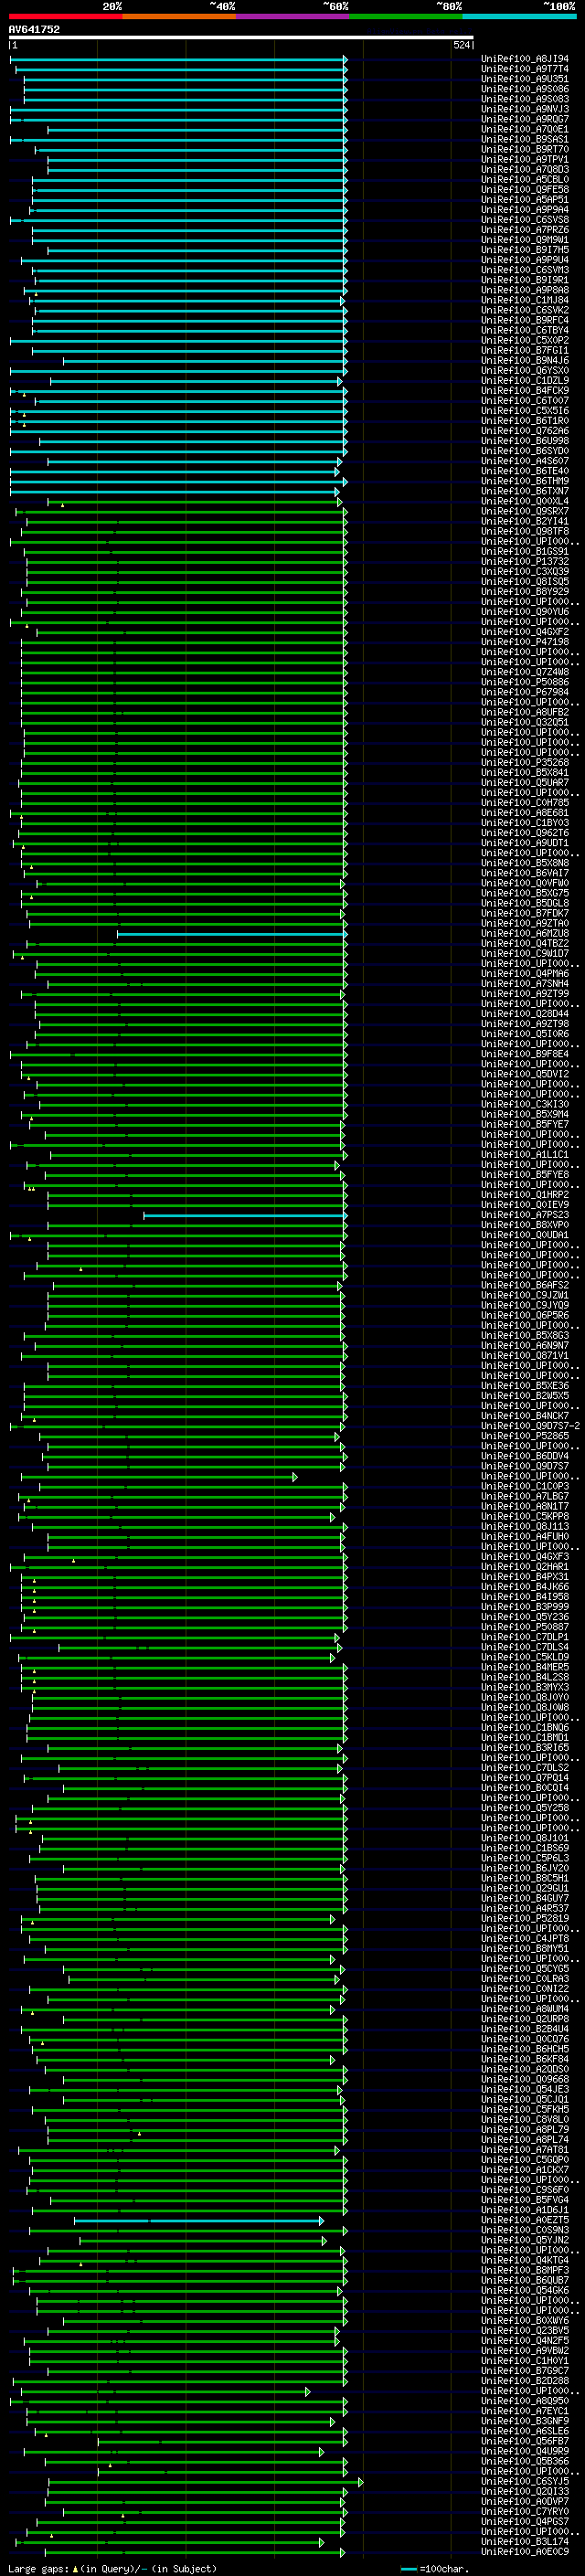Open hit UniRef100_Q9D7S7-2

click(x=530, y=1425)
